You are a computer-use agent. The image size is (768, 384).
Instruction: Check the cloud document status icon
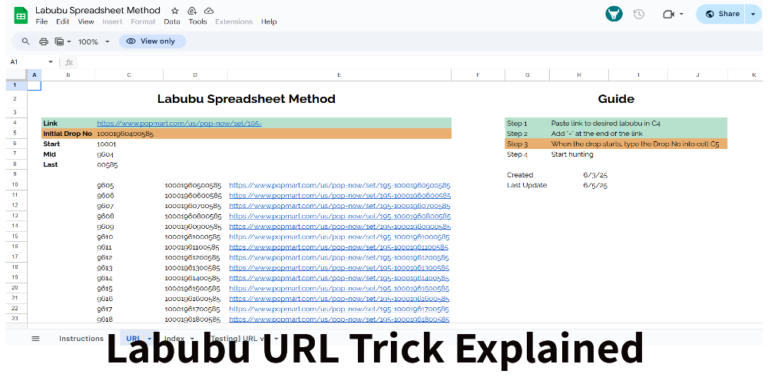209,10
